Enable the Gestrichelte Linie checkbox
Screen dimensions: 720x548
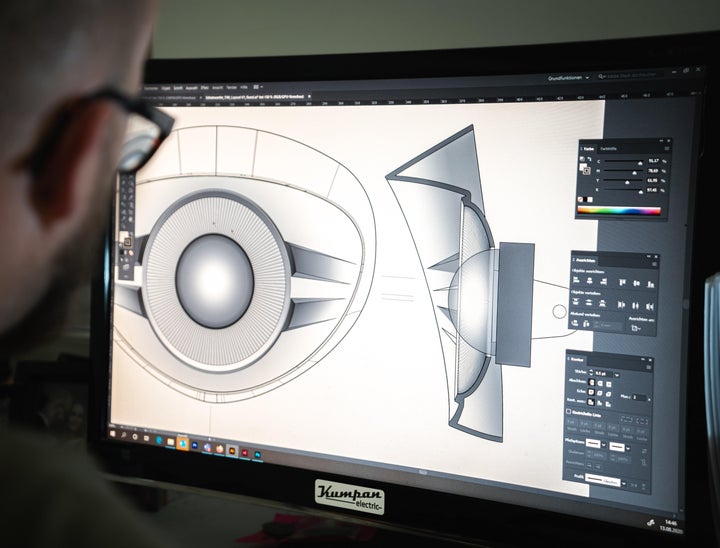570,411
